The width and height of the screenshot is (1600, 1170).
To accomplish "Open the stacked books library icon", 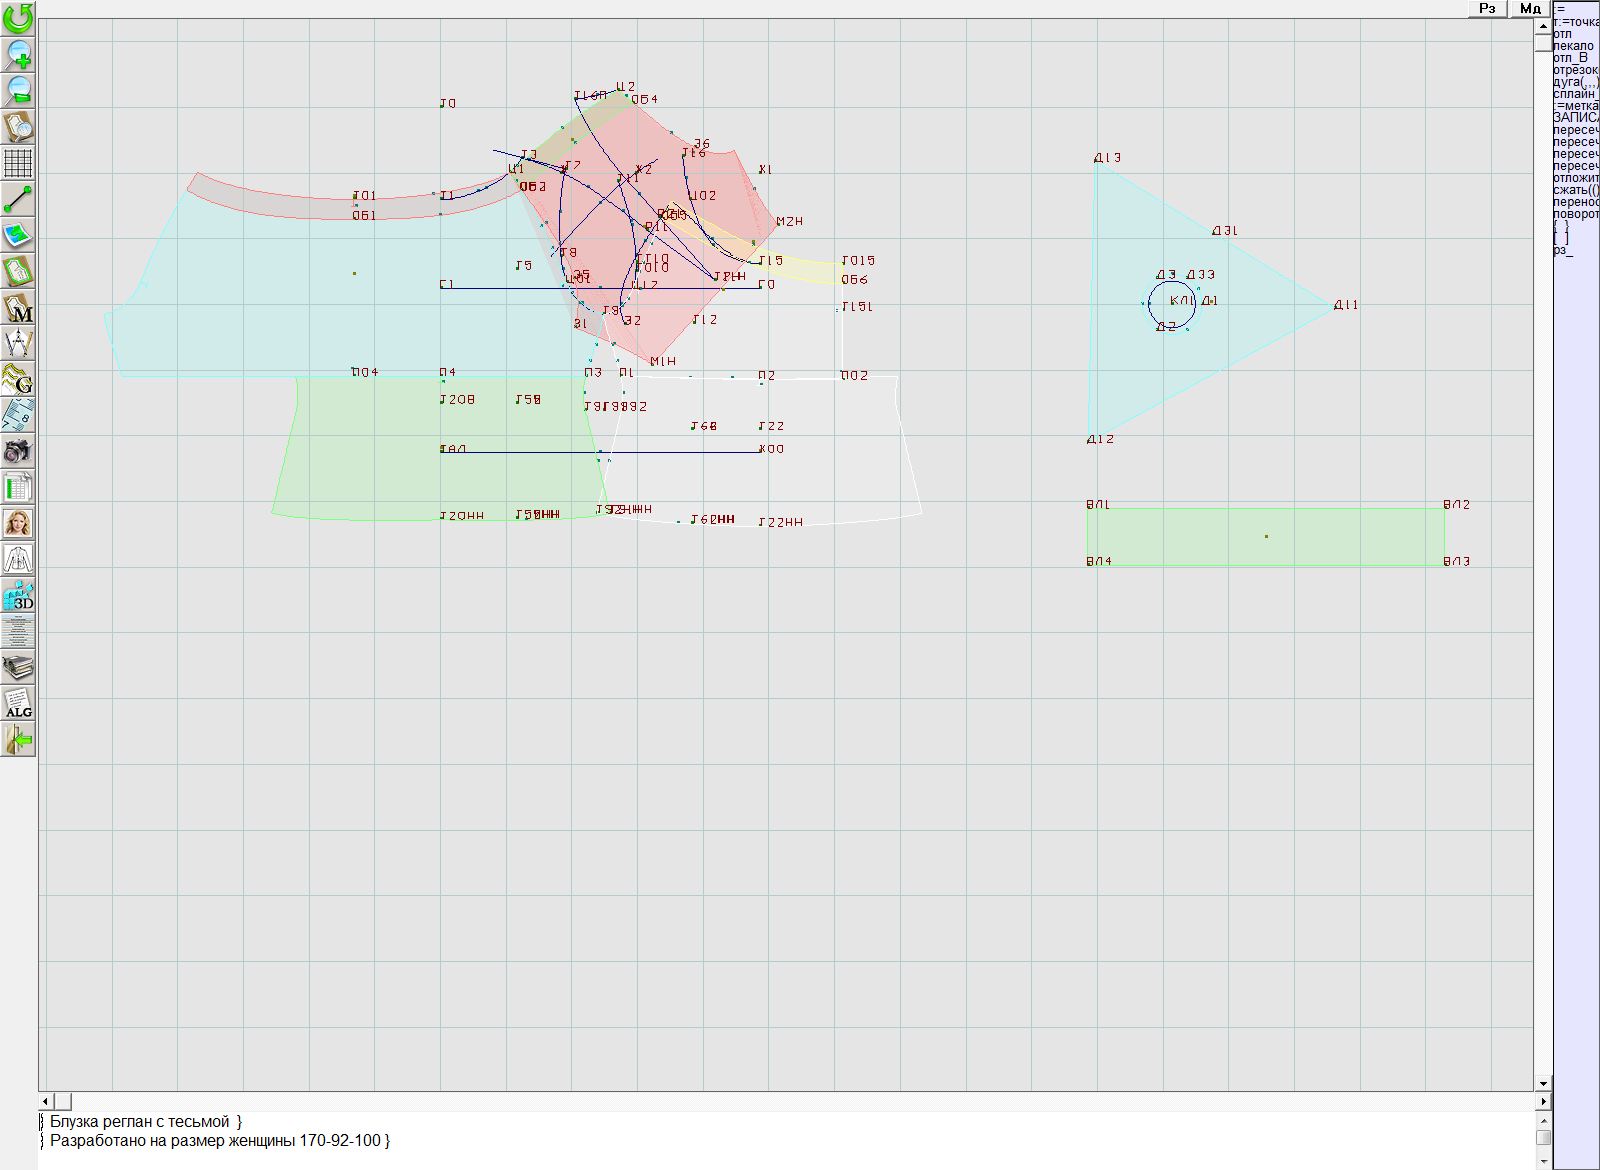I will (18, 667).
